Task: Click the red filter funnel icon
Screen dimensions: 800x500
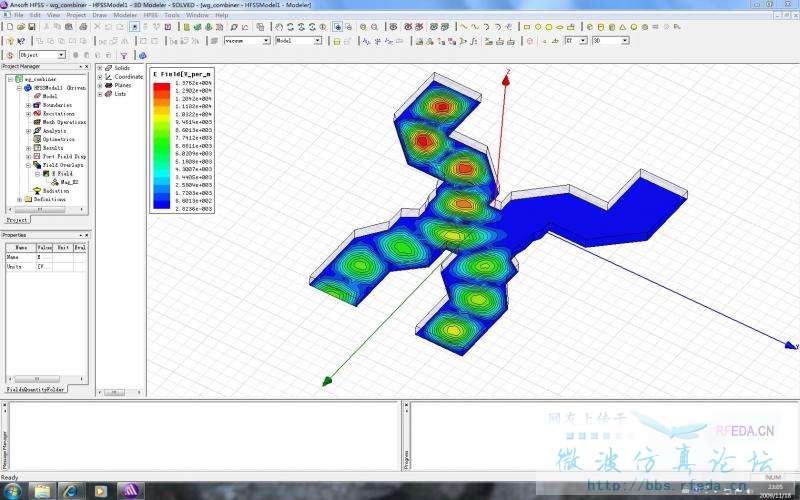Action: (123, 55)
